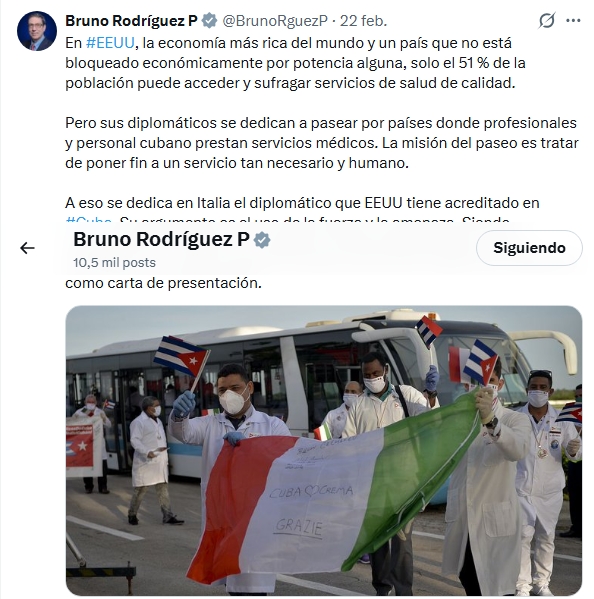Click the 10,5 mil posts count
The width and height of the screenshot is (594, 599).
[x=115, y=262]
